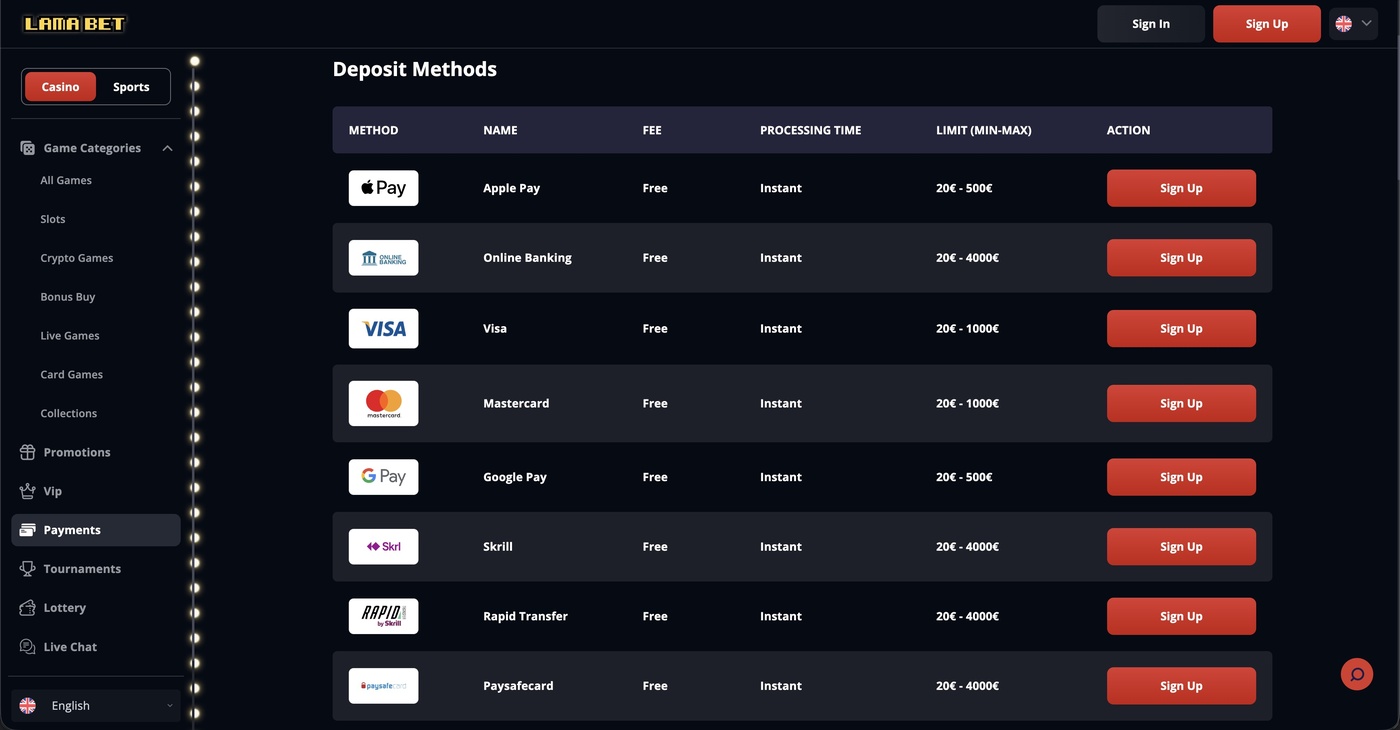Click the Rapid Transfer logo
1400x730 pixels.
(383, 616)
